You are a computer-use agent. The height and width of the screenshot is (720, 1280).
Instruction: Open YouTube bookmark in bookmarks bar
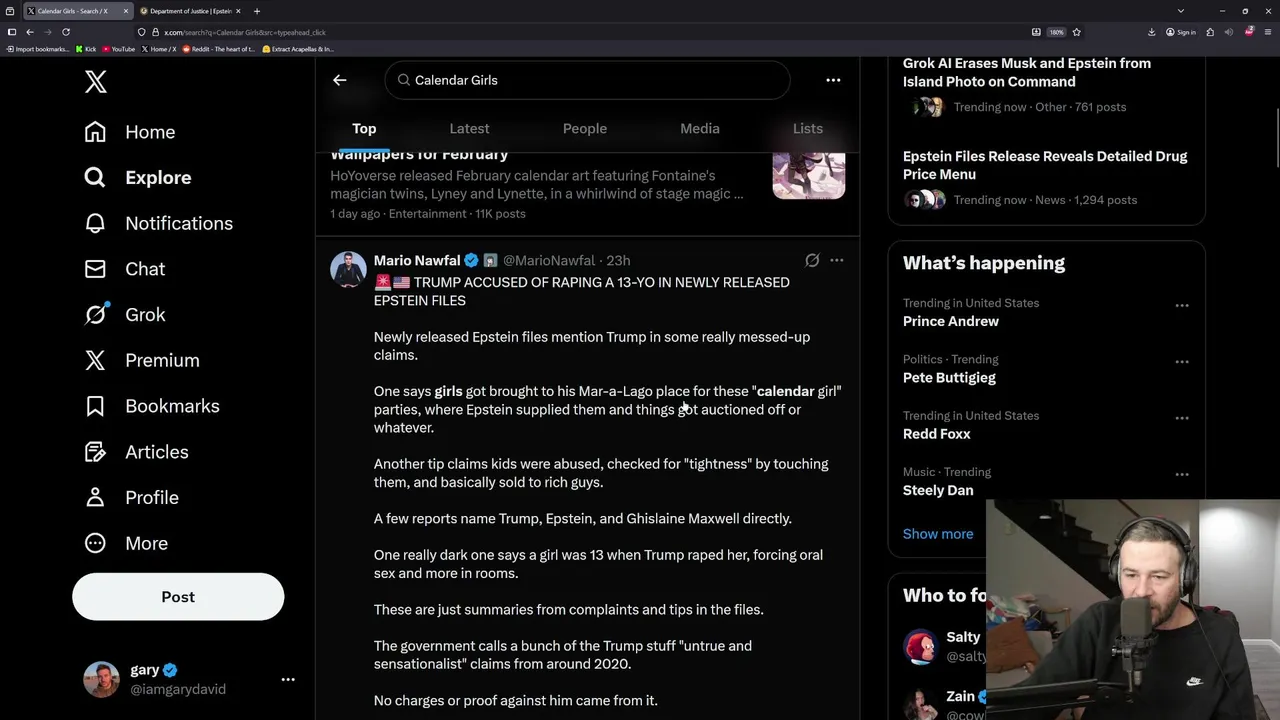pos(118,49)
